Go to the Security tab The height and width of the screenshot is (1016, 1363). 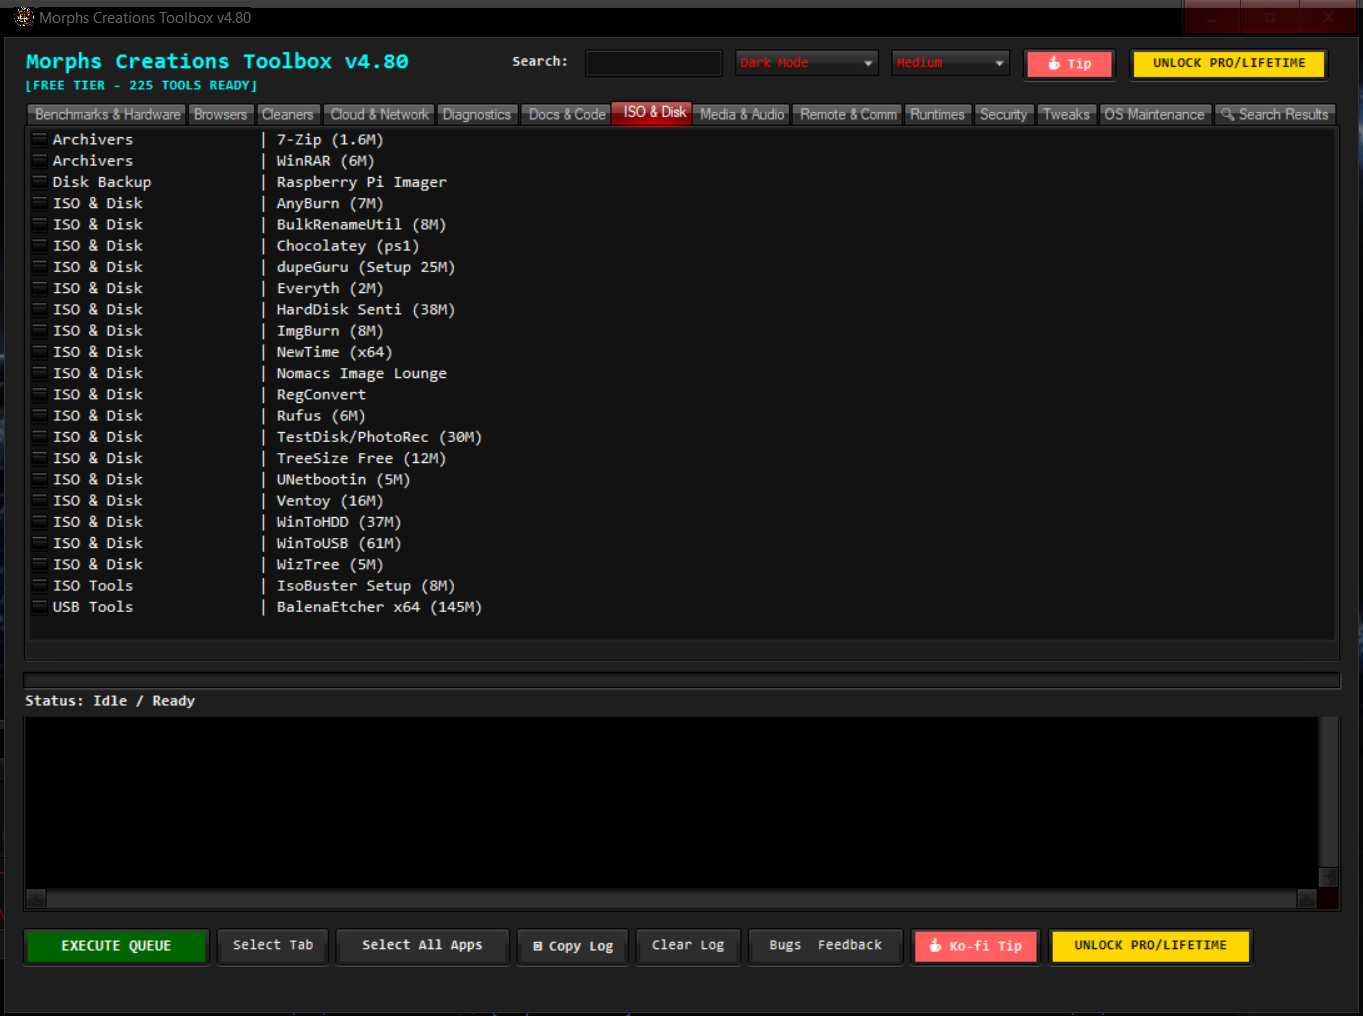click(1003, 115)
